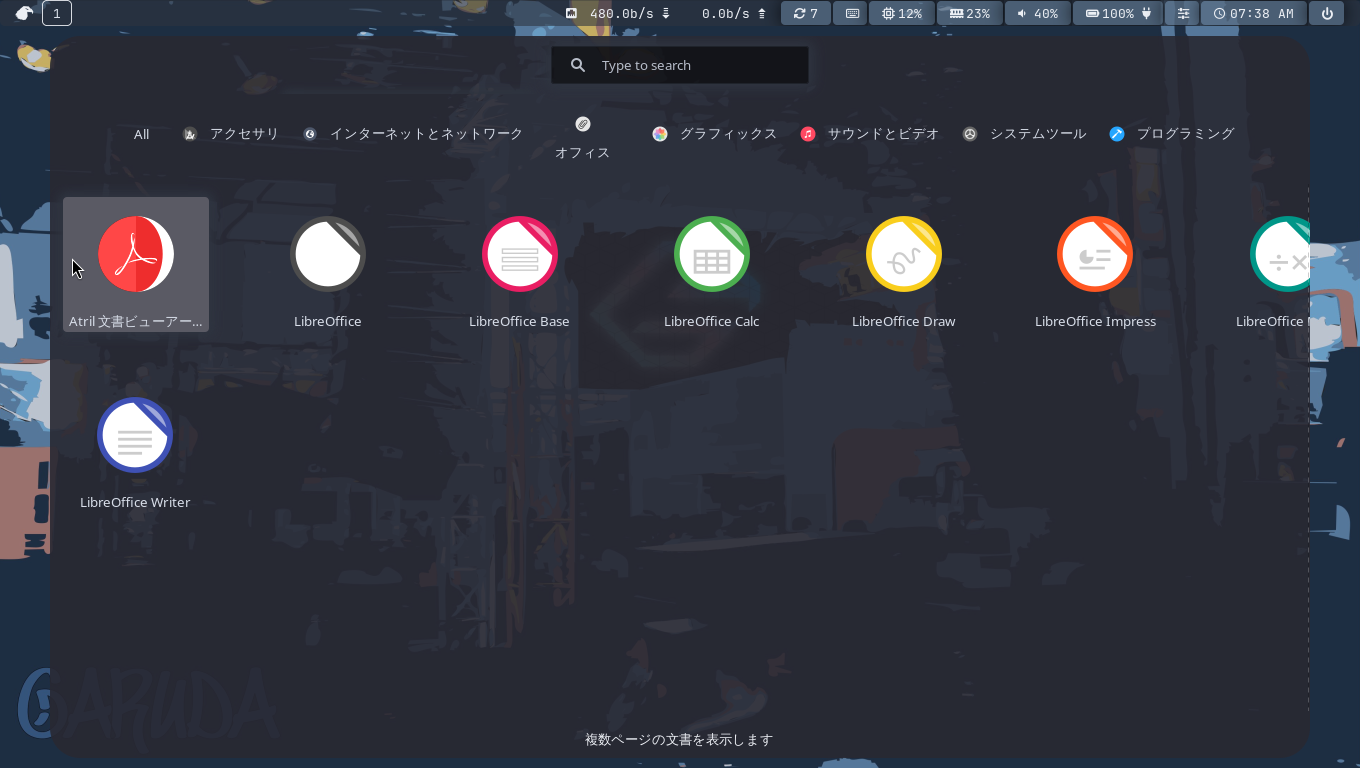Click the magnifier search icon
Image resolution: width=1360 pixels, height=768 pixels.
pyautogui.click(x=578, y=65)
